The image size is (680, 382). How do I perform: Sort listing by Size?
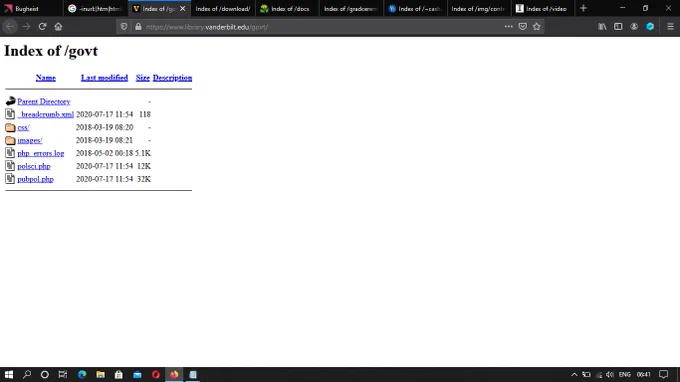tap(143, 78)
